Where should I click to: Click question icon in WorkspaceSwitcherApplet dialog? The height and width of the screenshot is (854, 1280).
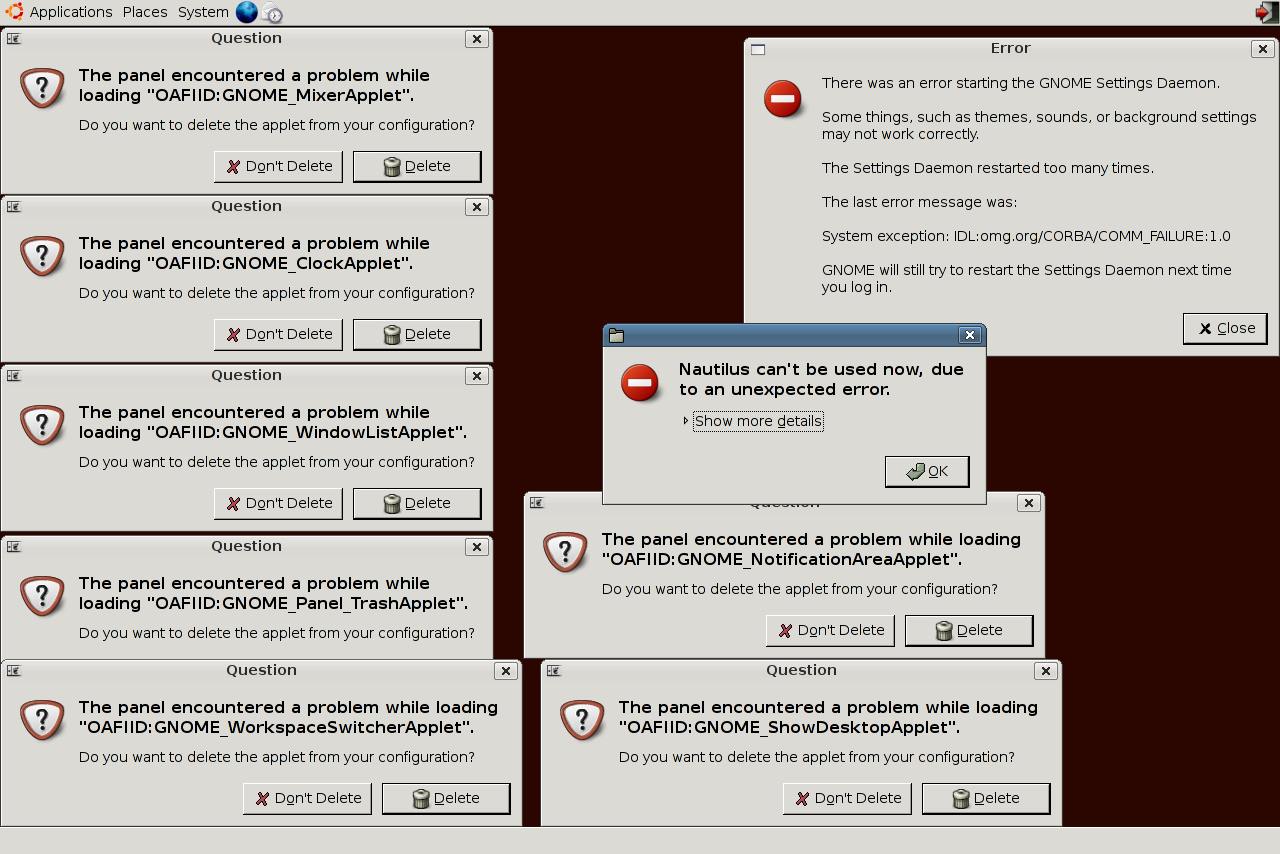pos(43,720)
